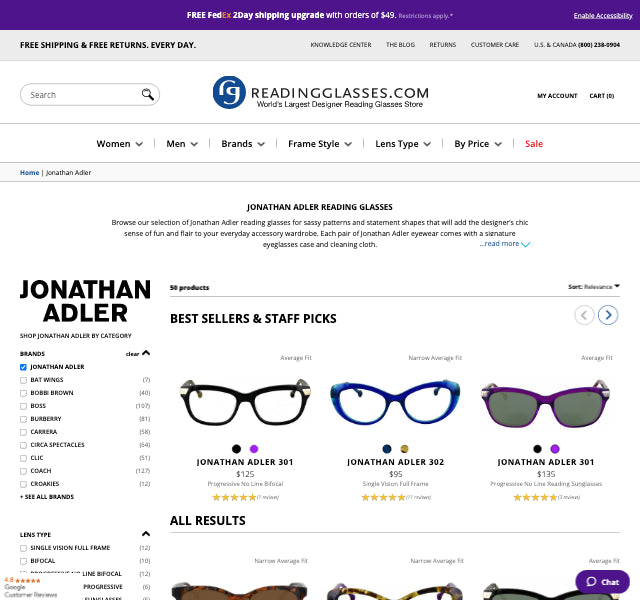The image size is (640, 600).
Task: View star rating of $125 Jonathan Adler 301
Action: 234,497
